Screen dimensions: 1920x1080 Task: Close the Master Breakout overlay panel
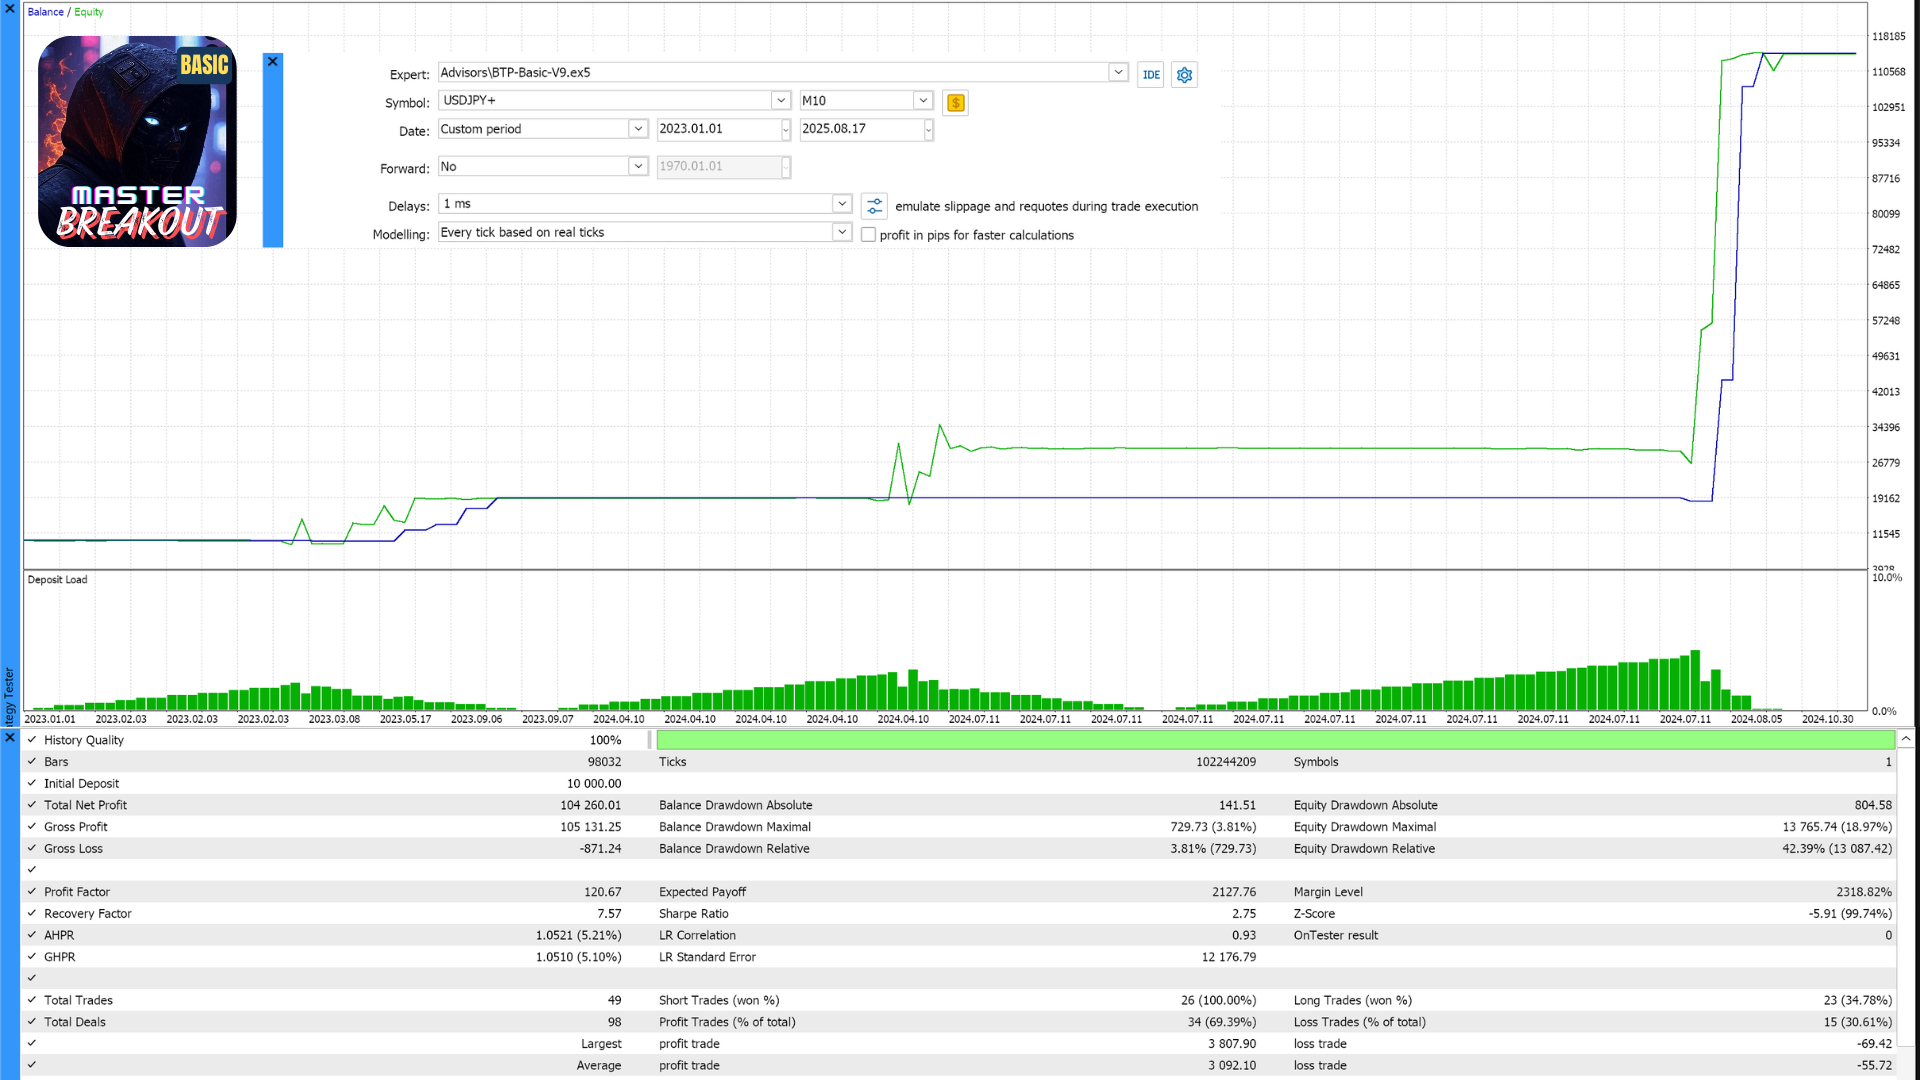(272, 62)
